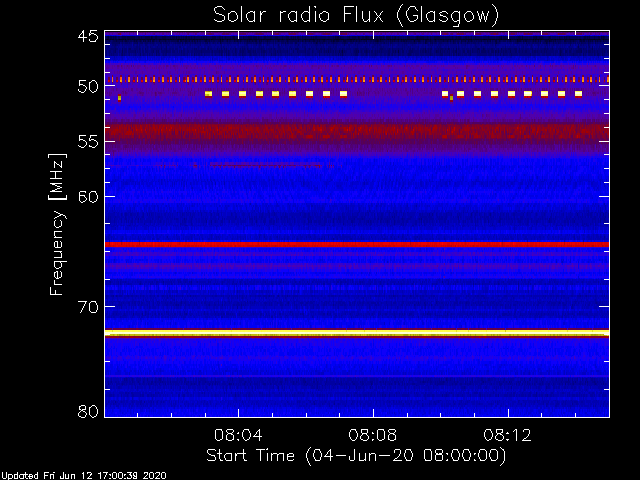Viewport: 640px width, 480px height.
Task: Click the 70 frequency tick label
Action: click(x=88, y=307)
